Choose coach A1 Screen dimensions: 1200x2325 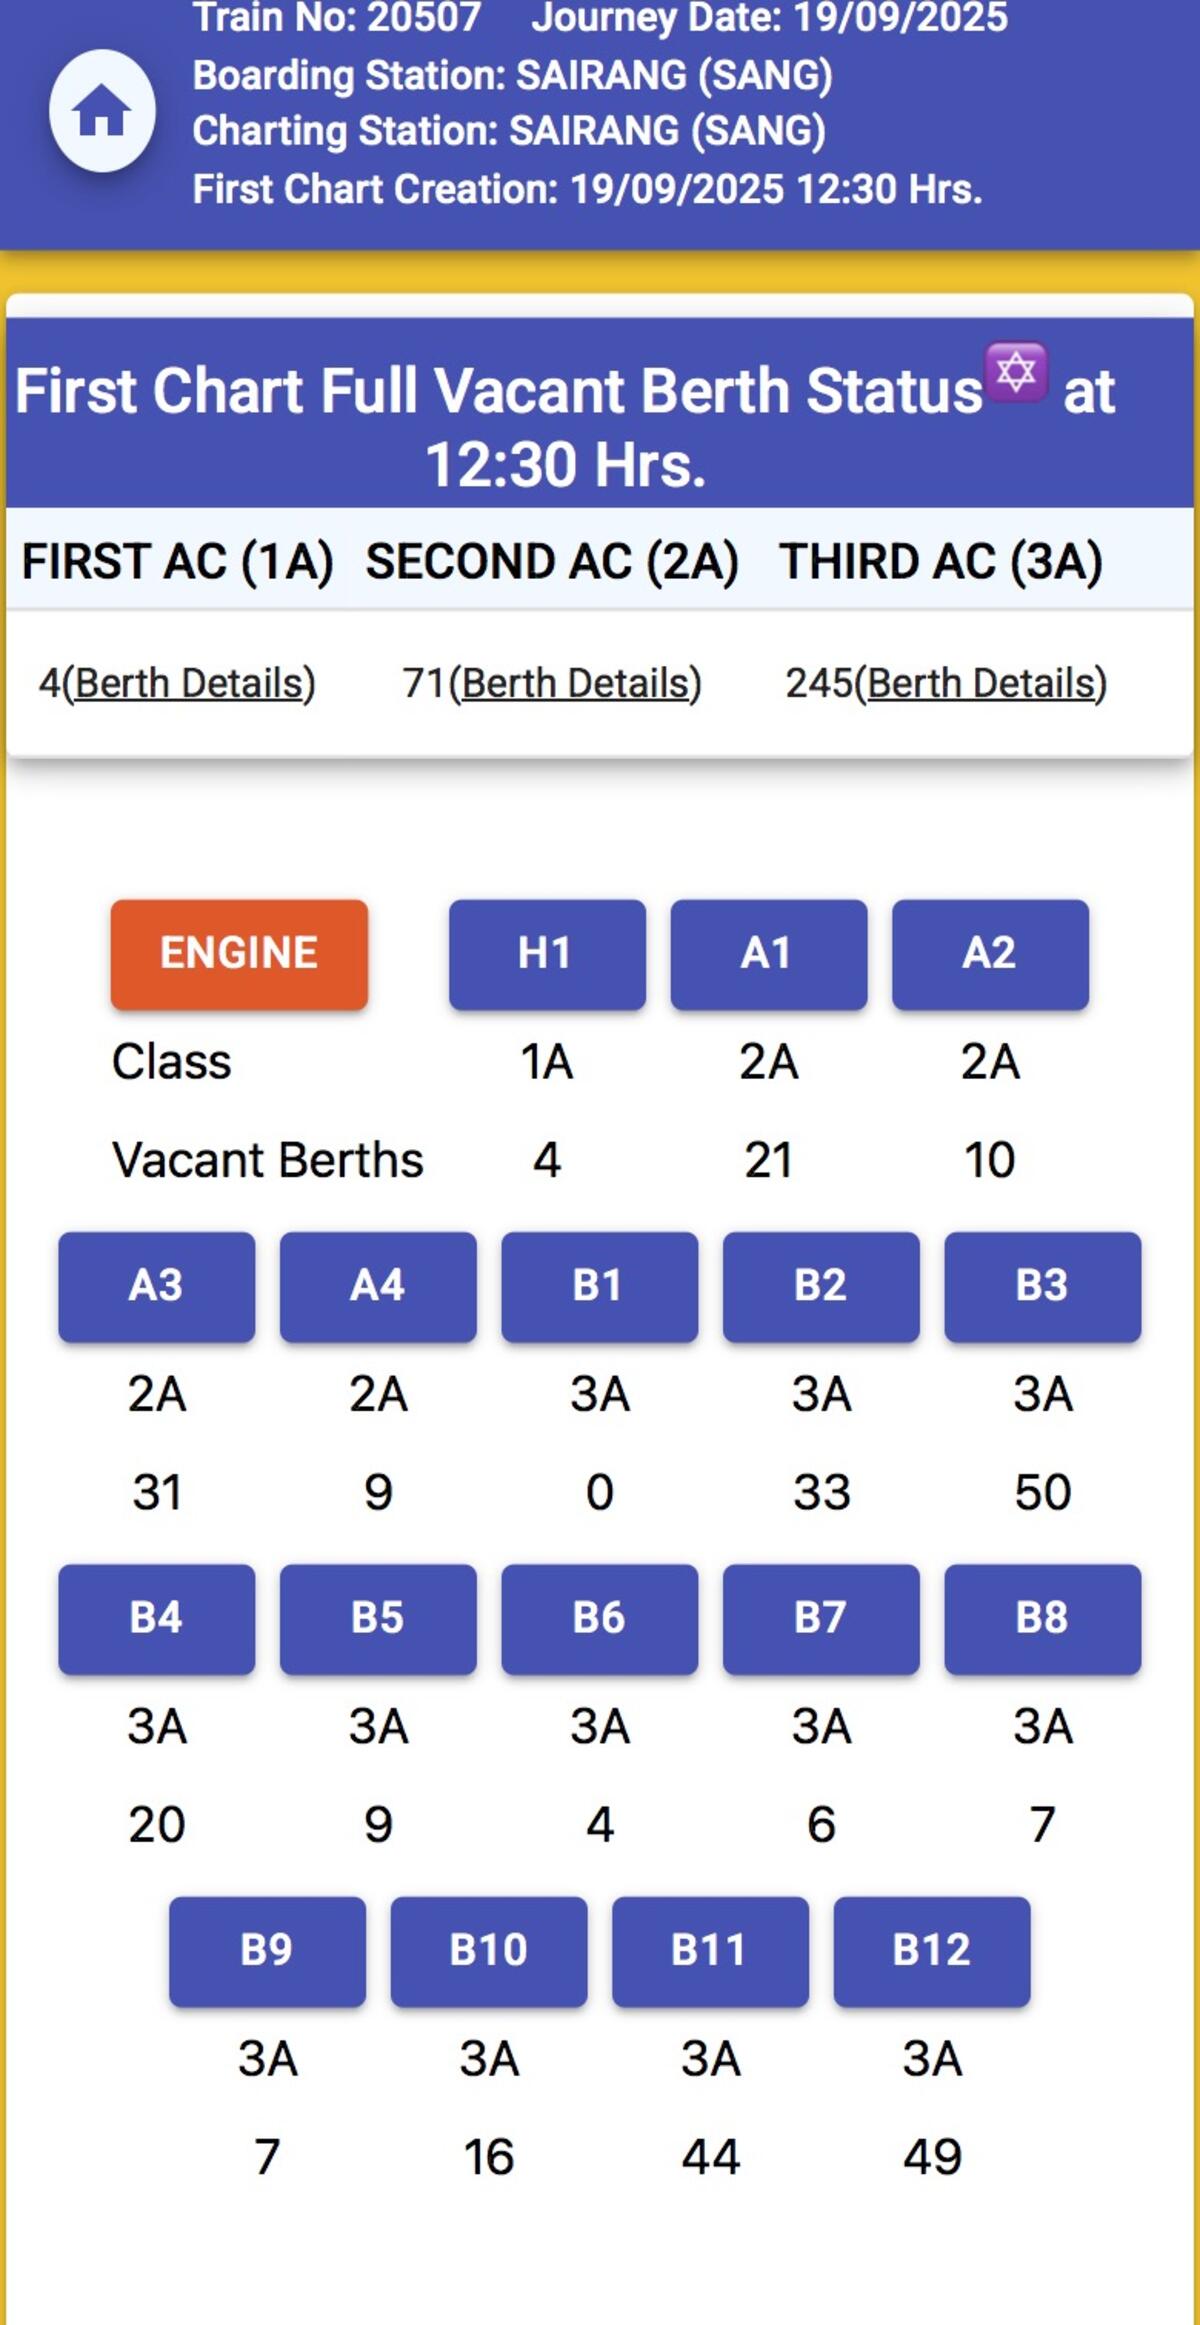(768, 954)
